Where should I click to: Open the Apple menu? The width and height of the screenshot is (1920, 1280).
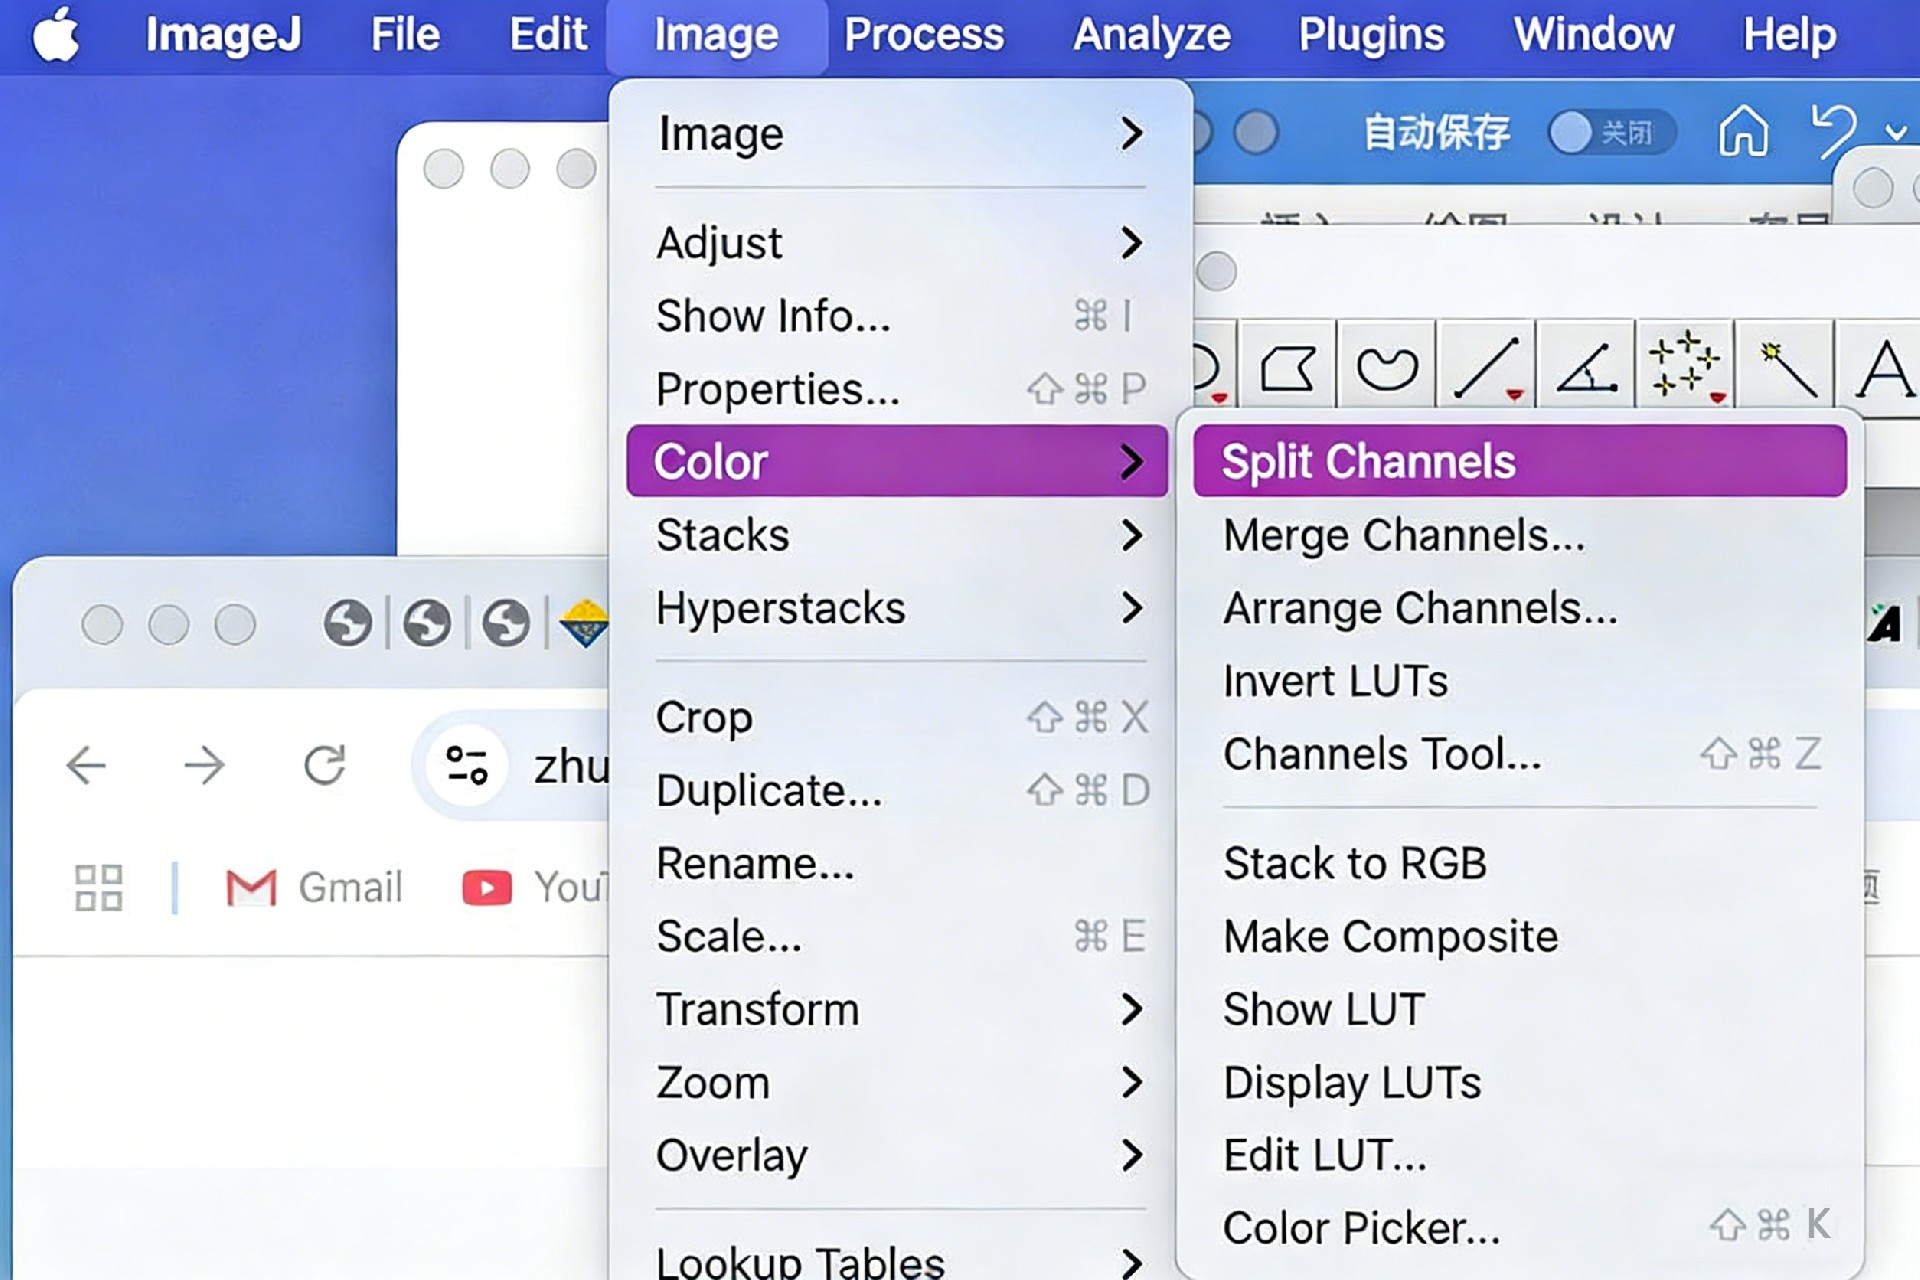click(56, 35)
